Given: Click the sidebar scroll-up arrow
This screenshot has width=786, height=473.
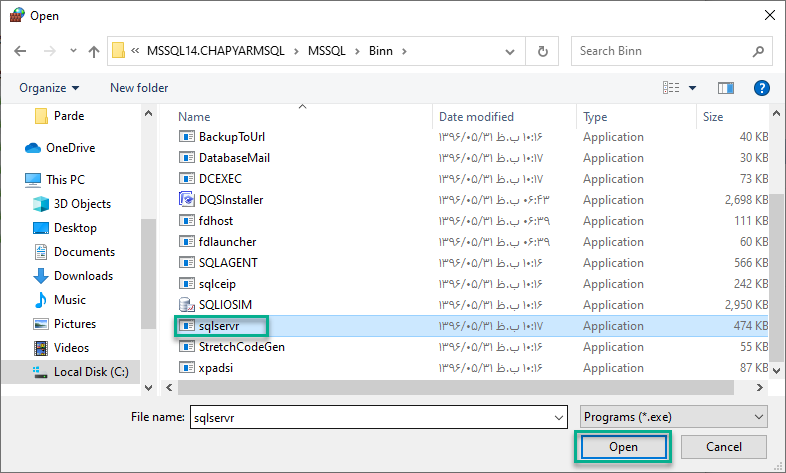Looking at the screenshot, I should click(148, 114).
